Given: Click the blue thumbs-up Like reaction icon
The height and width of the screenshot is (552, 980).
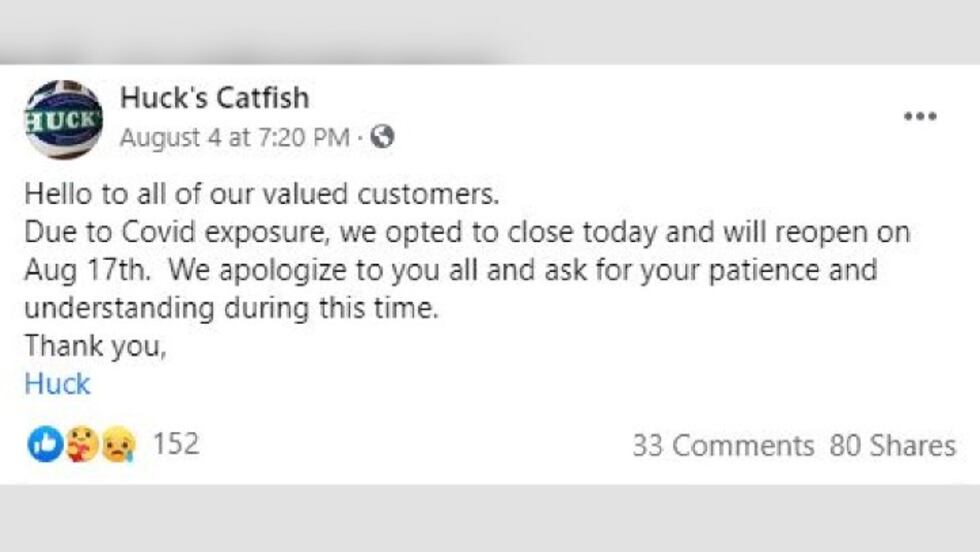Looking at the screenshot, I should [x=43, y=445].
